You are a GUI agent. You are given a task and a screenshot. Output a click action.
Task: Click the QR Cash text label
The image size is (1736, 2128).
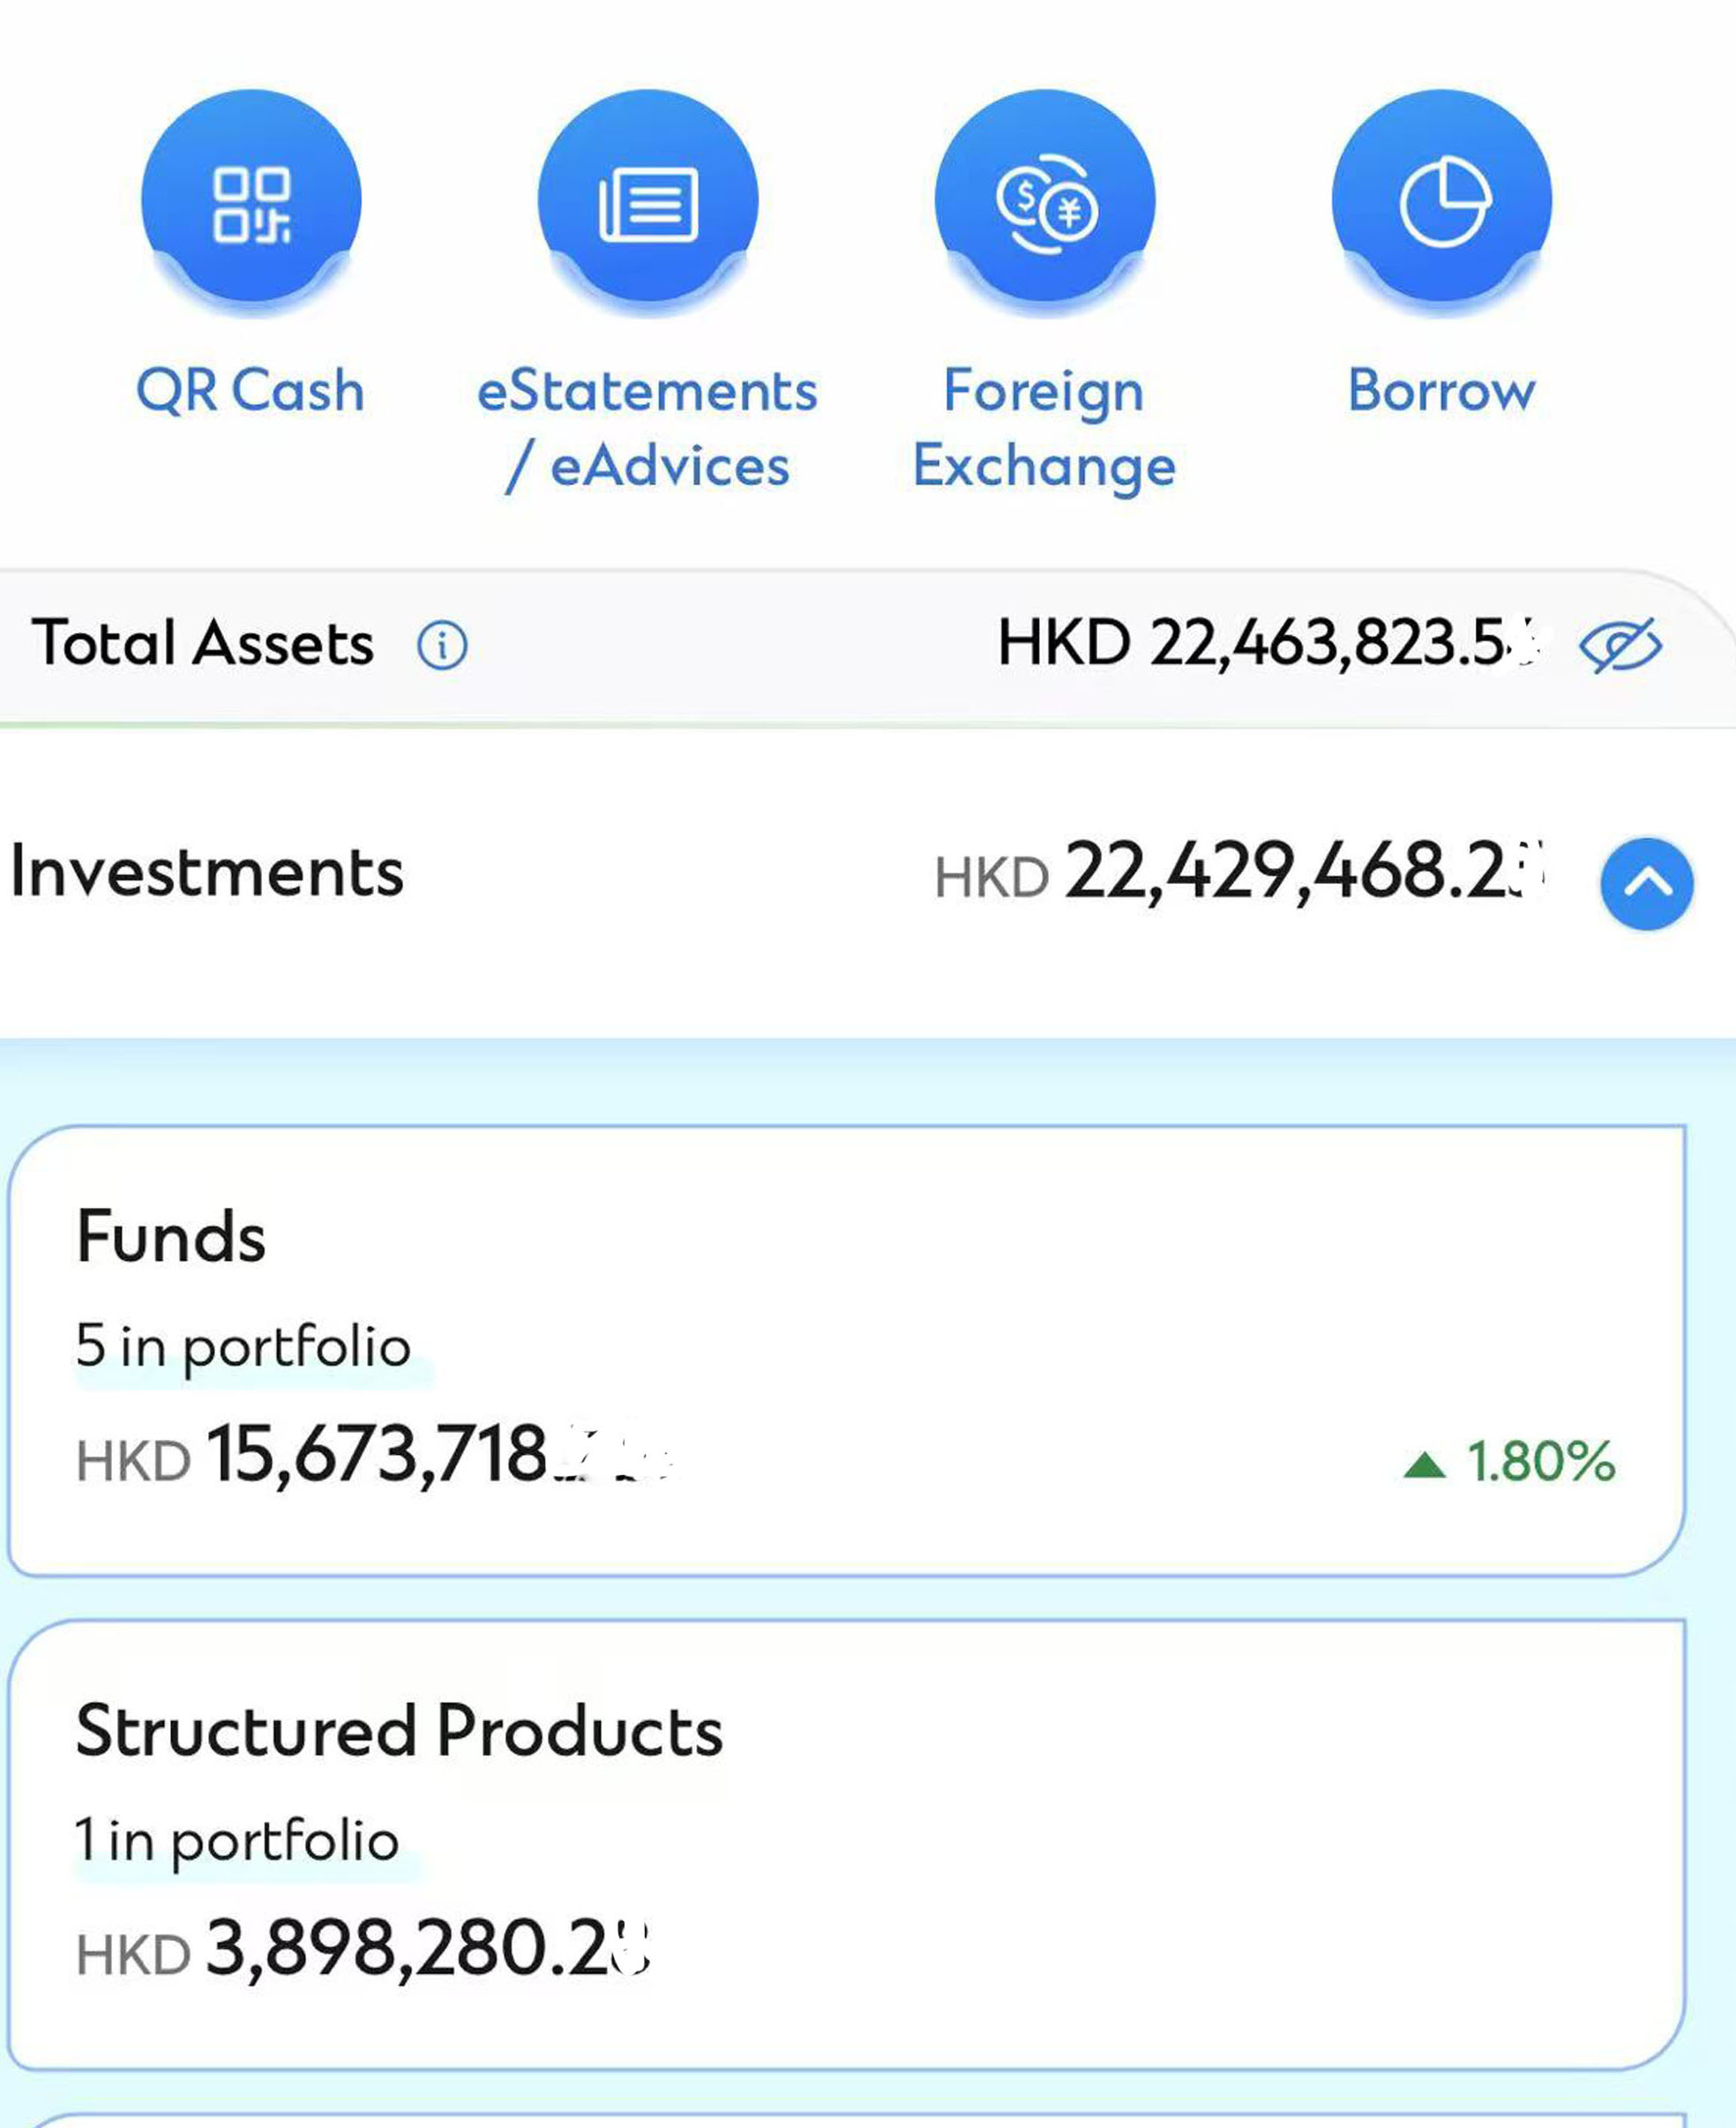pos(251,390)
